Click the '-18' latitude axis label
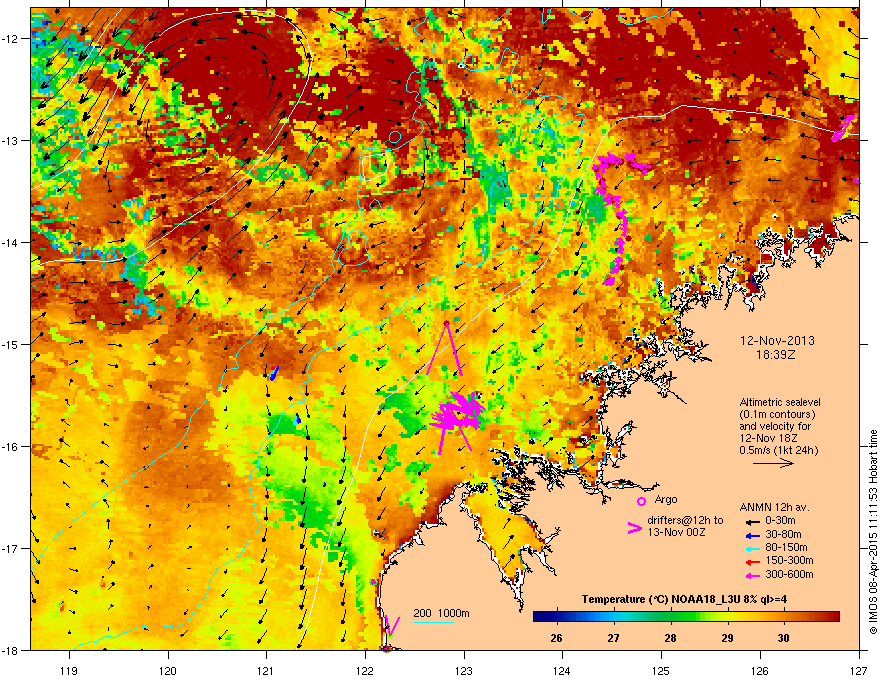880x680 pixels. [11, 650]
